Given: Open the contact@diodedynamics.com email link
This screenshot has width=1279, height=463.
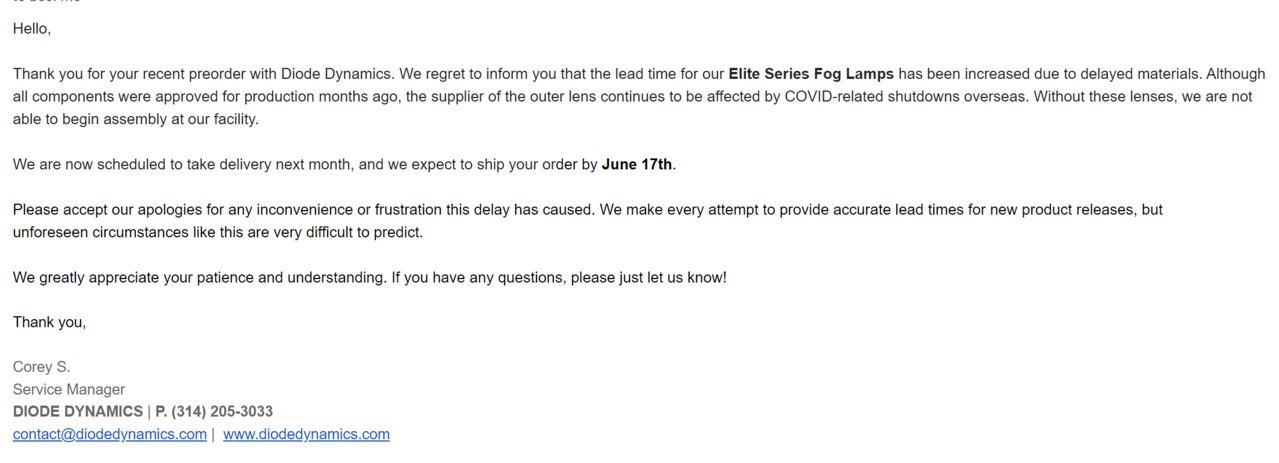Looking at the screenshot, I should [x=110, y=434].
